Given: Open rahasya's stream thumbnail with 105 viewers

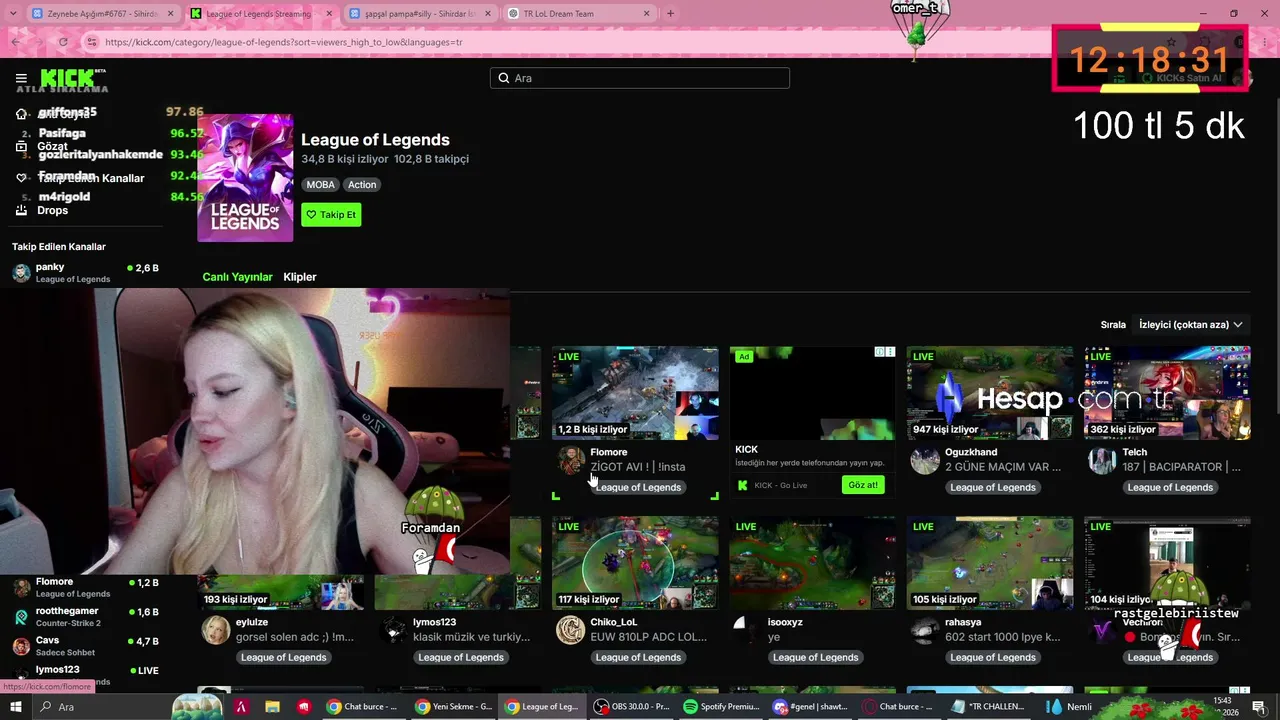Looking at the screenshot, I should coord(990,563).
